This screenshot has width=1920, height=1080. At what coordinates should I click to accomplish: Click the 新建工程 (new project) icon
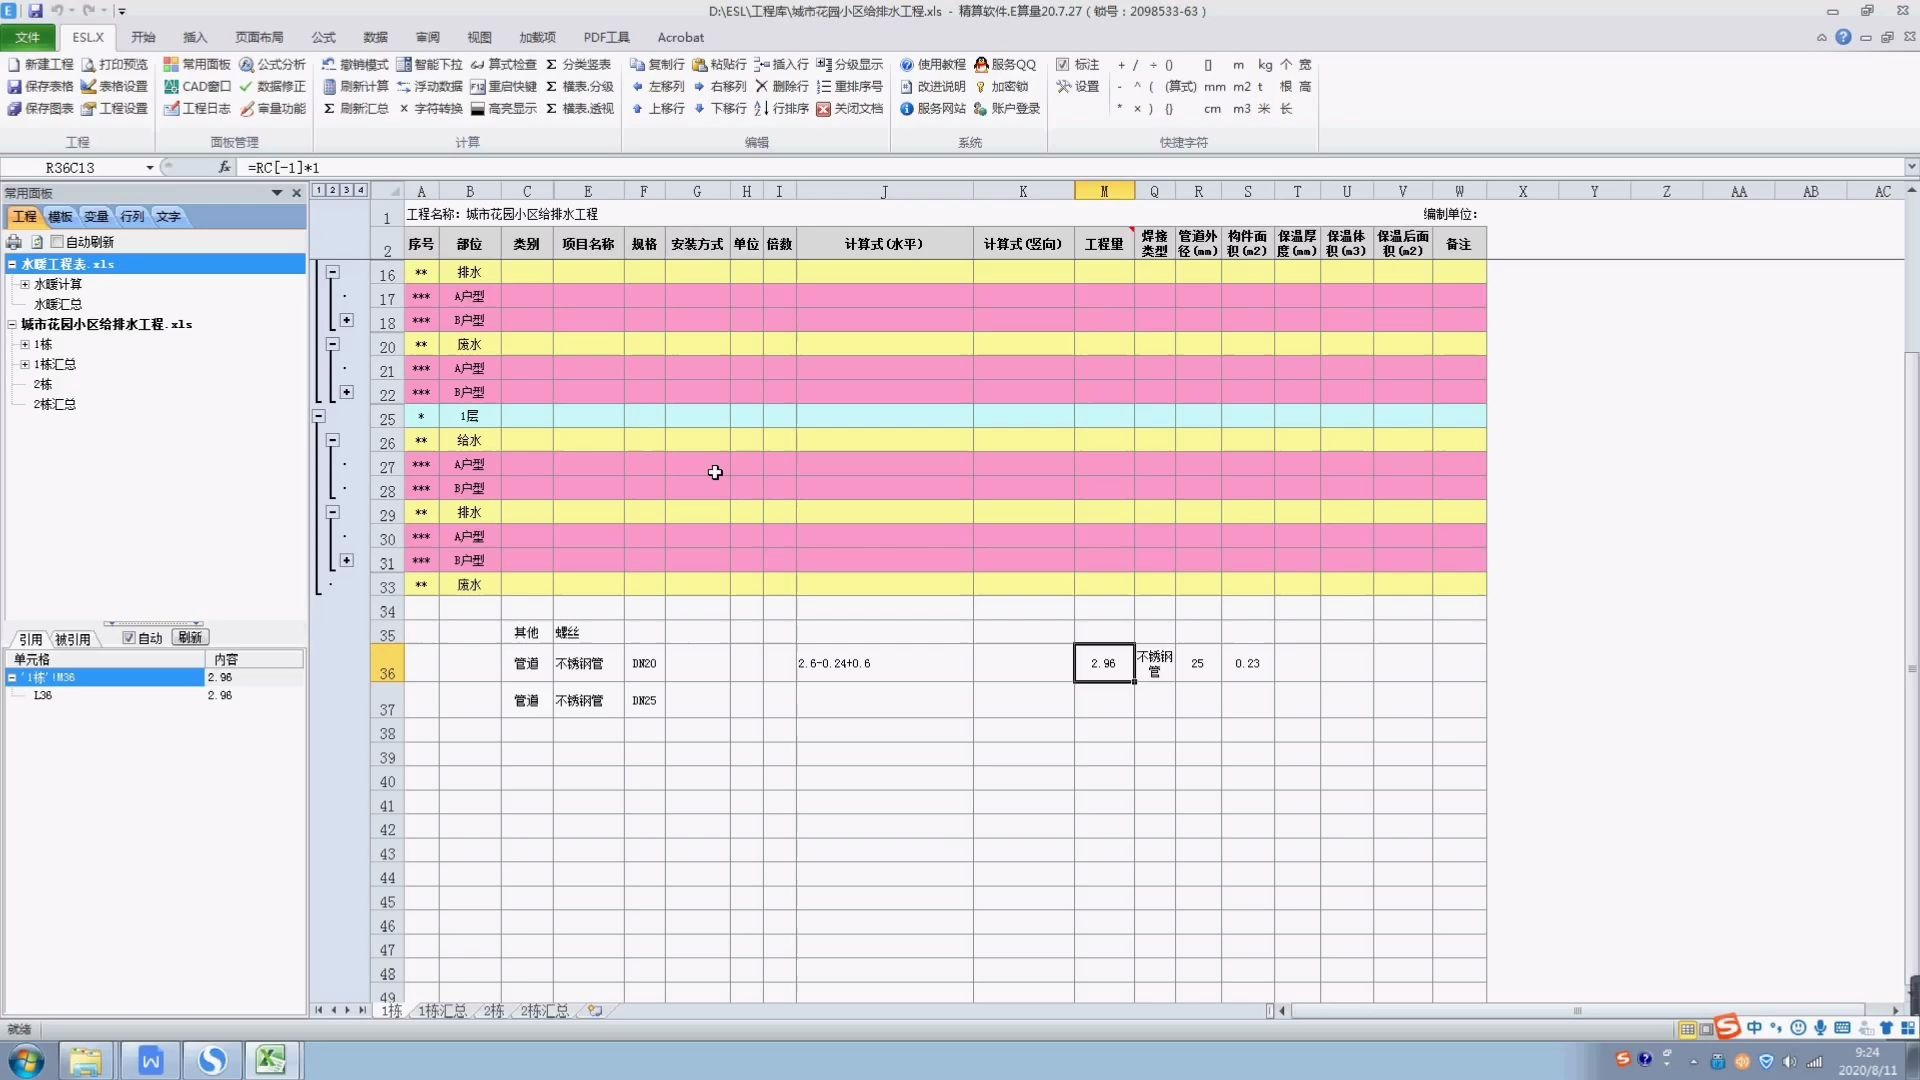pos(14,65)
